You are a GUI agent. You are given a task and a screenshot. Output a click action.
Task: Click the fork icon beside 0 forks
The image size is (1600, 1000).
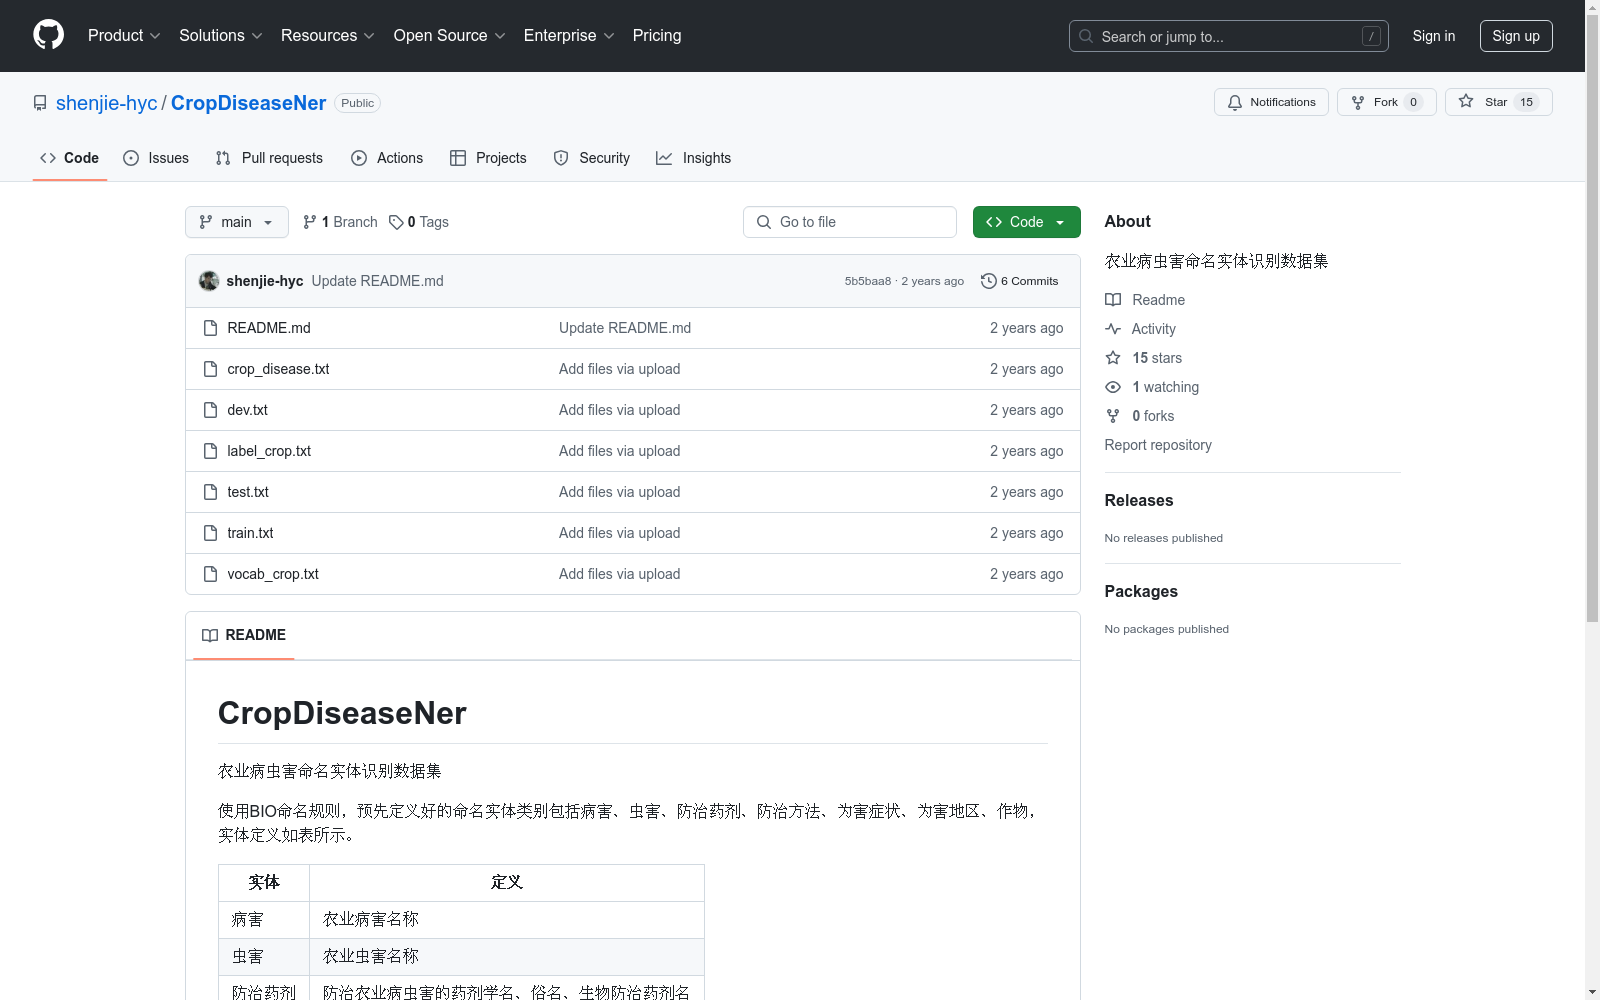pos(1113,416)
